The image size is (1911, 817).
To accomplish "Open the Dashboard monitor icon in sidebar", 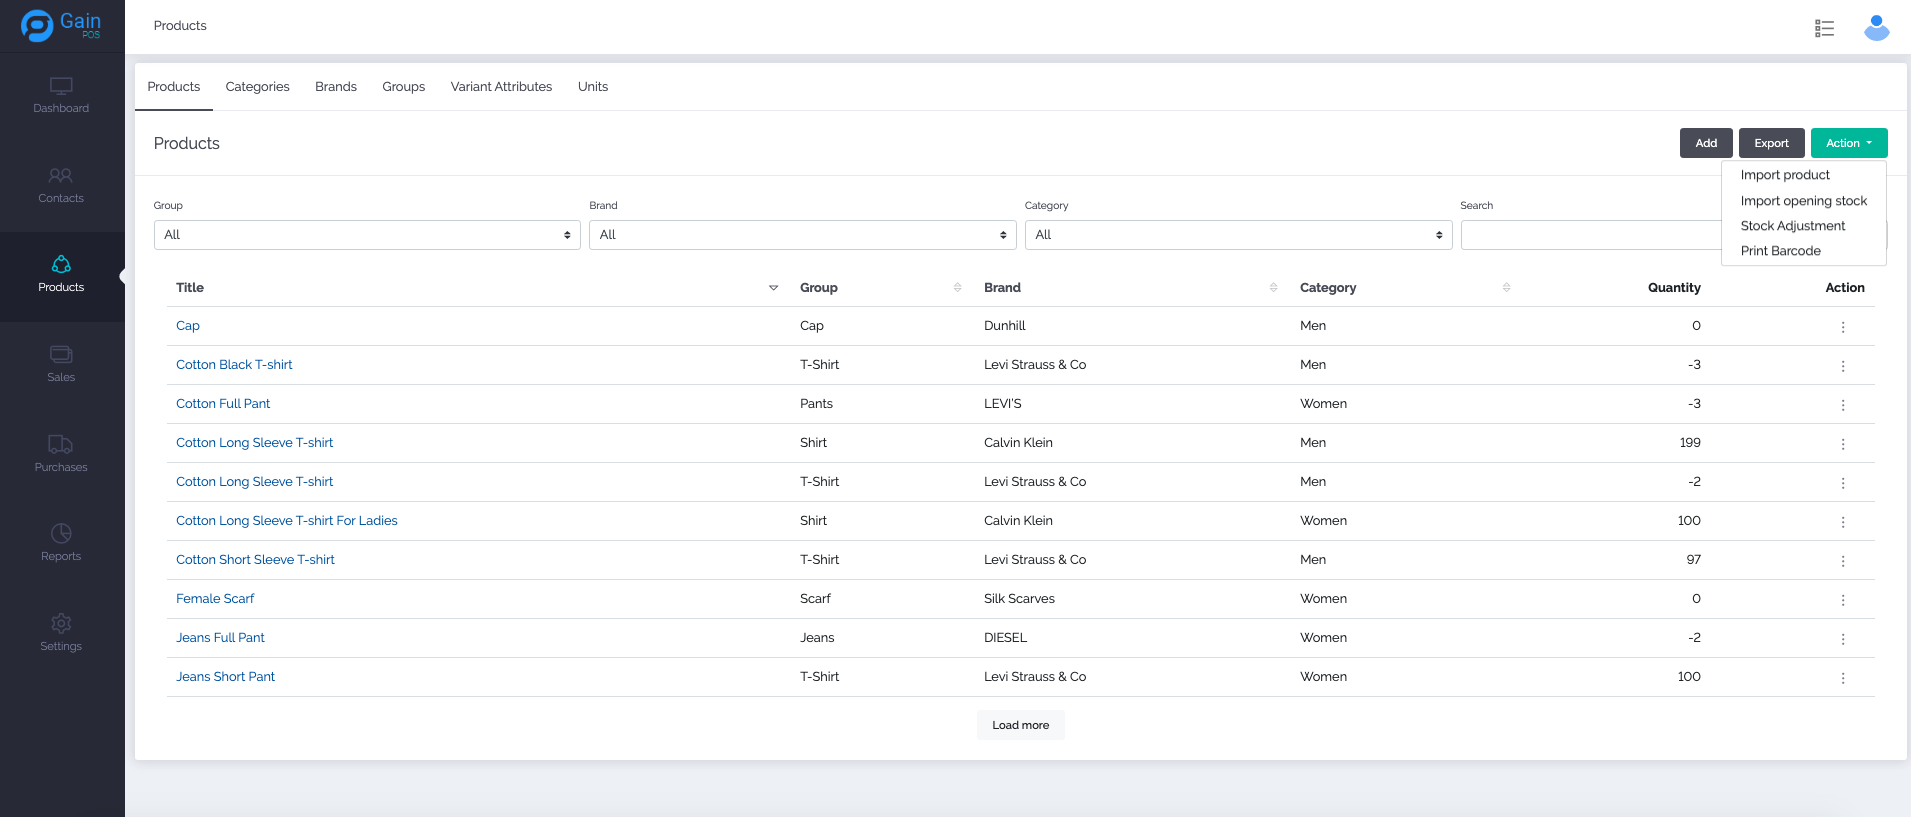I will pyautogui.click(x=61, y=87).
